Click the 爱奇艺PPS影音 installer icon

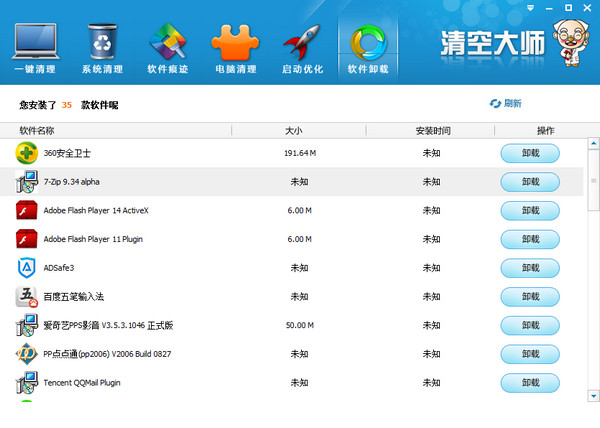coord(26,325)
